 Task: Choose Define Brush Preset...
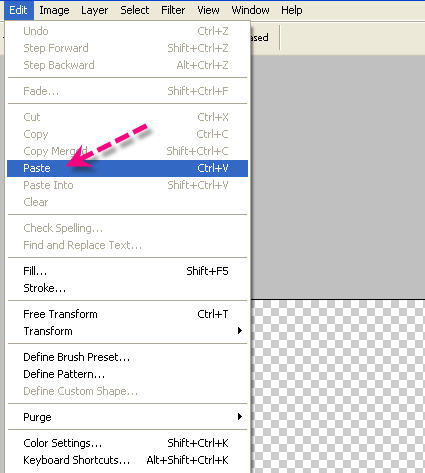click(127, 357)
